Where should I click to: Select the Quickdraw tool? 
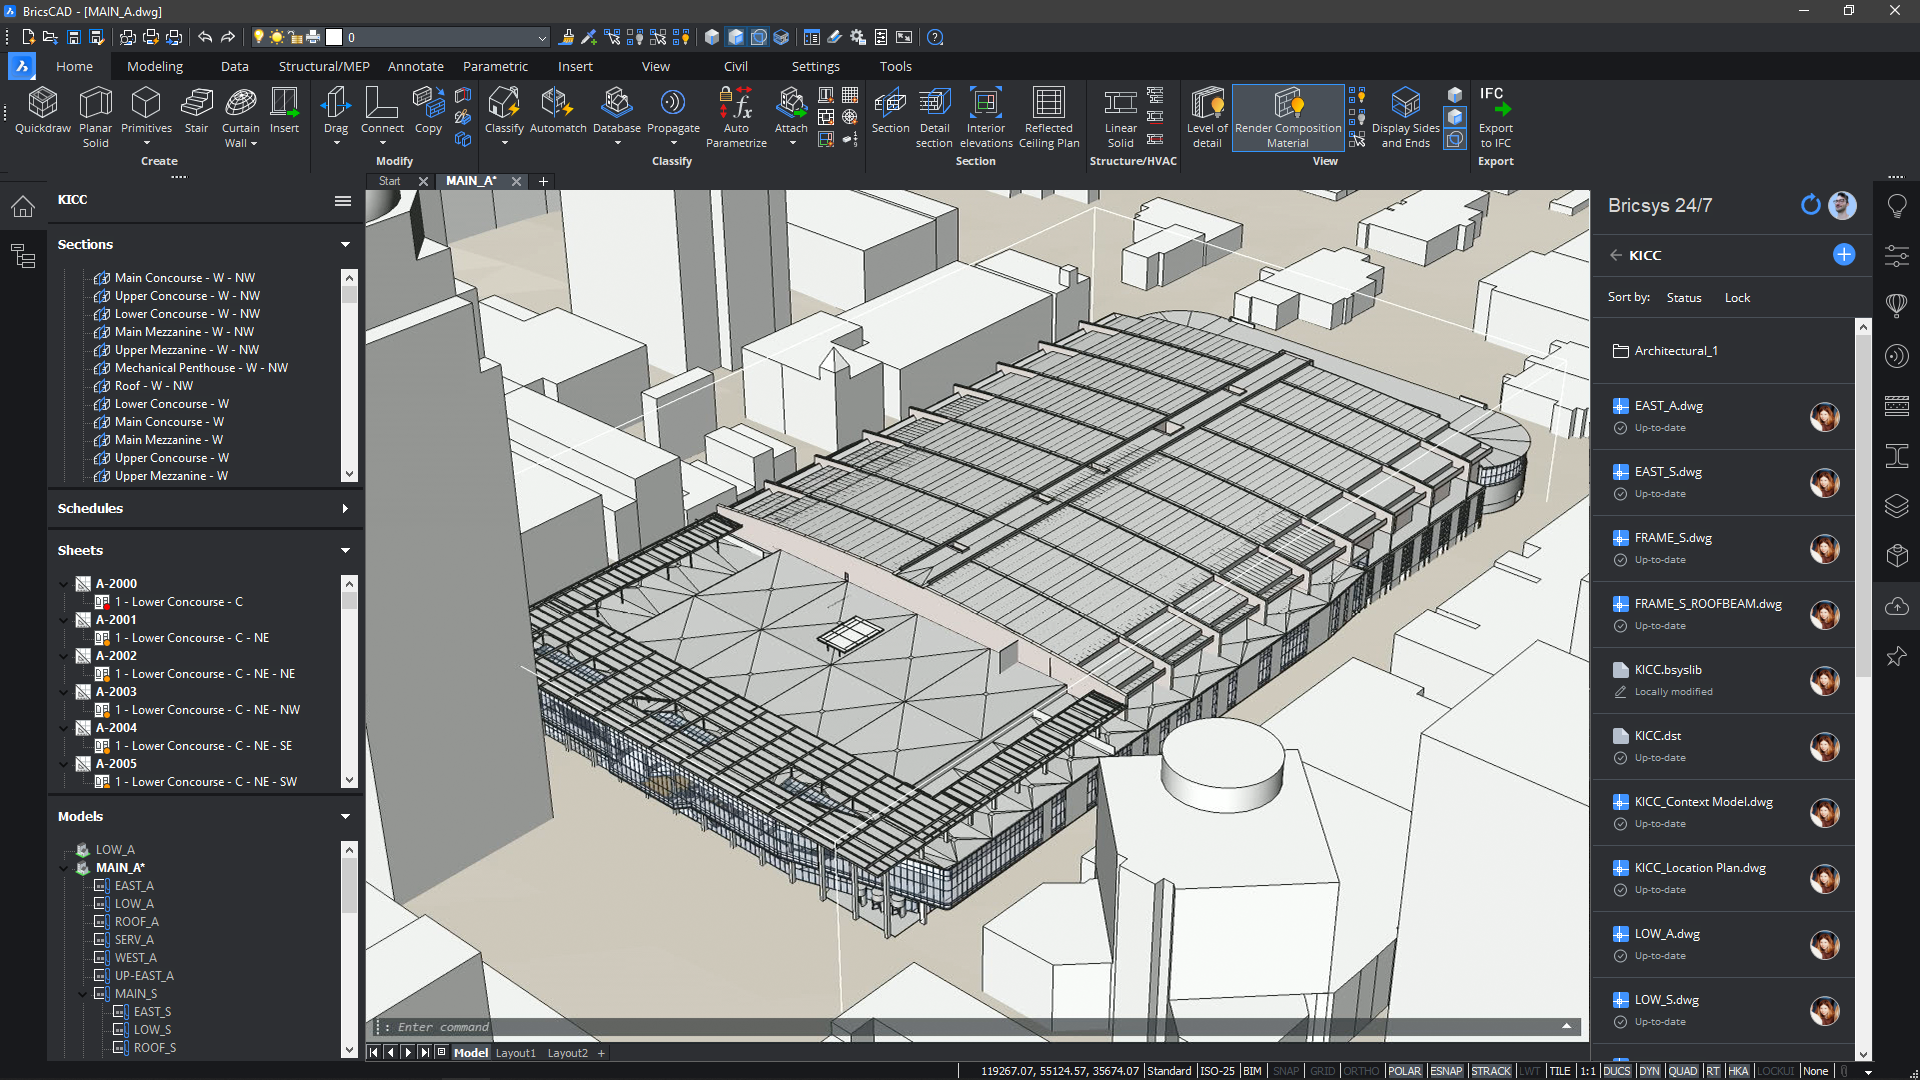[42, 115]
